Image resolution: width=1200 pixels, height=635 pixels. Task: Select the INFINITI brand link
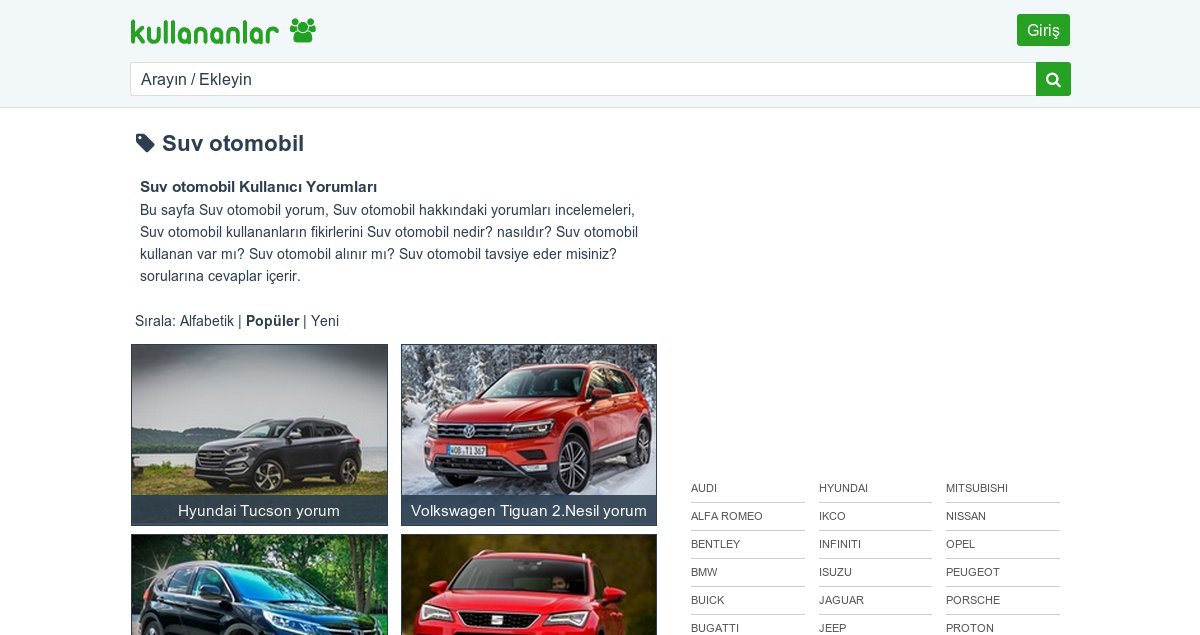(x=840, y=544)
